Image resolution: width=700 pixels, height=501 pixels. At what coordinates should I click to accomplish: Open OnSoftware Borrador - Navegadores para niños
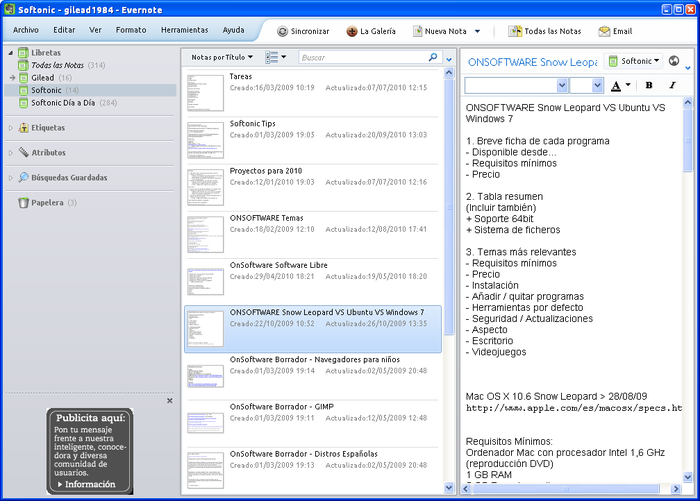pos(312,376)
